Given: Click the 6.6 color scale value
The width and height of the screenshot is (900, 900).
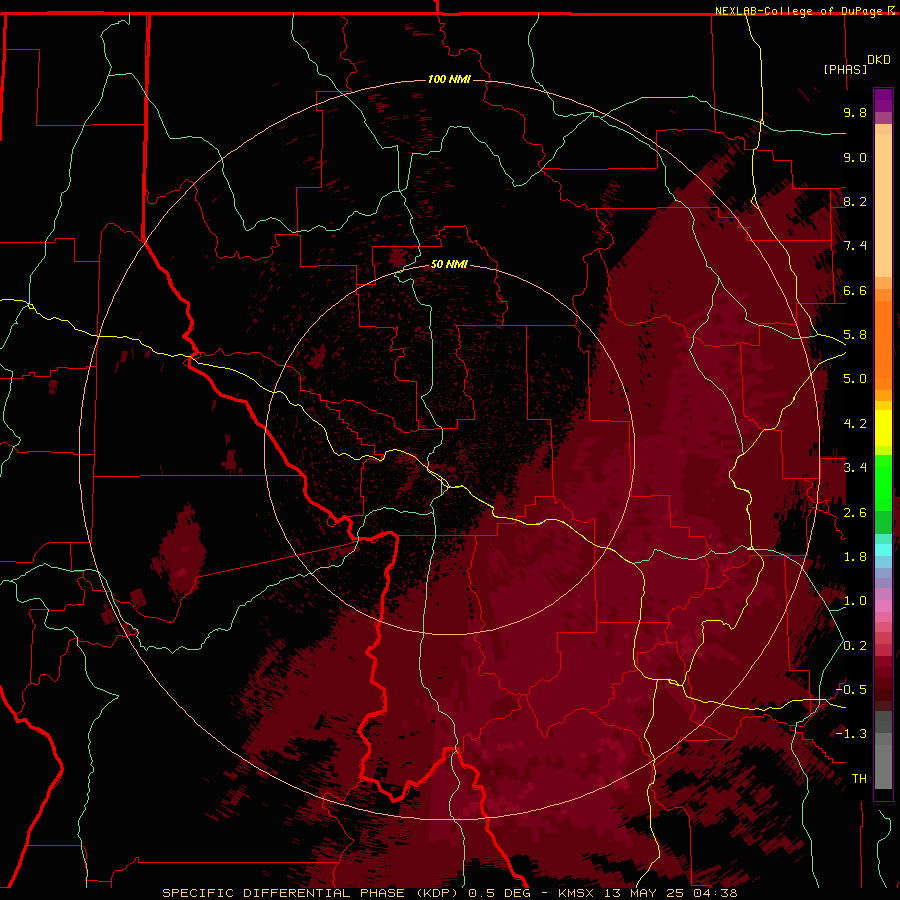Looking at the screenshot, I should [855, 290].
